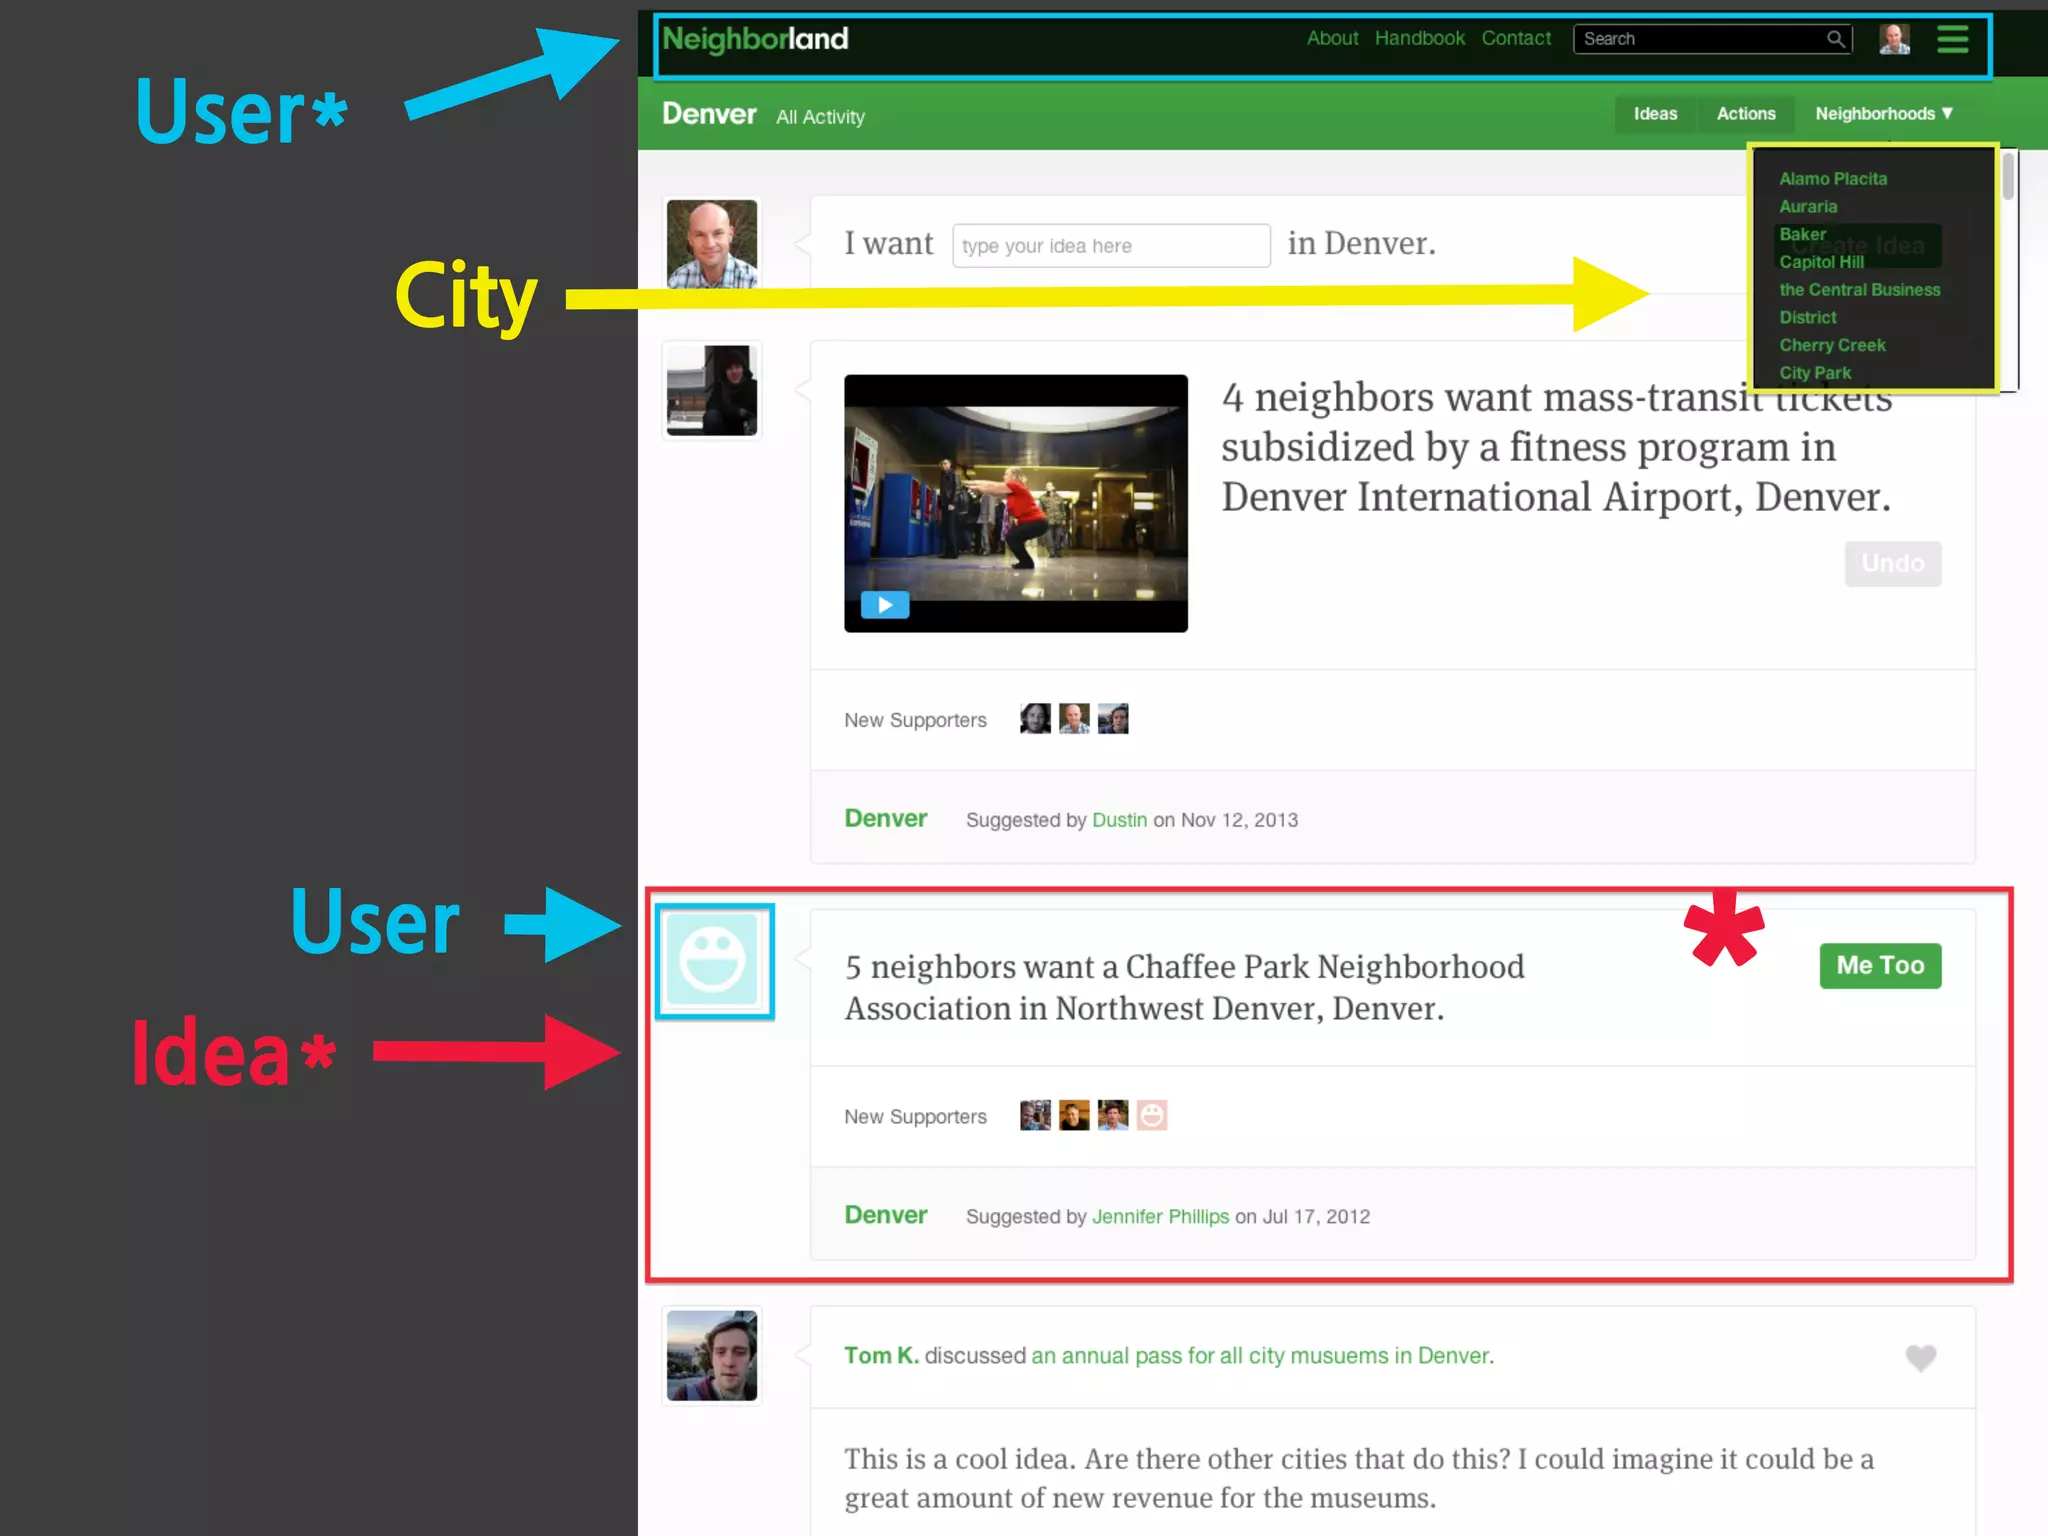Click the 'type your idea here' field
Image resolution: width=2048 pixels, height=1536 pixels.
click(x=1111, y=246)
